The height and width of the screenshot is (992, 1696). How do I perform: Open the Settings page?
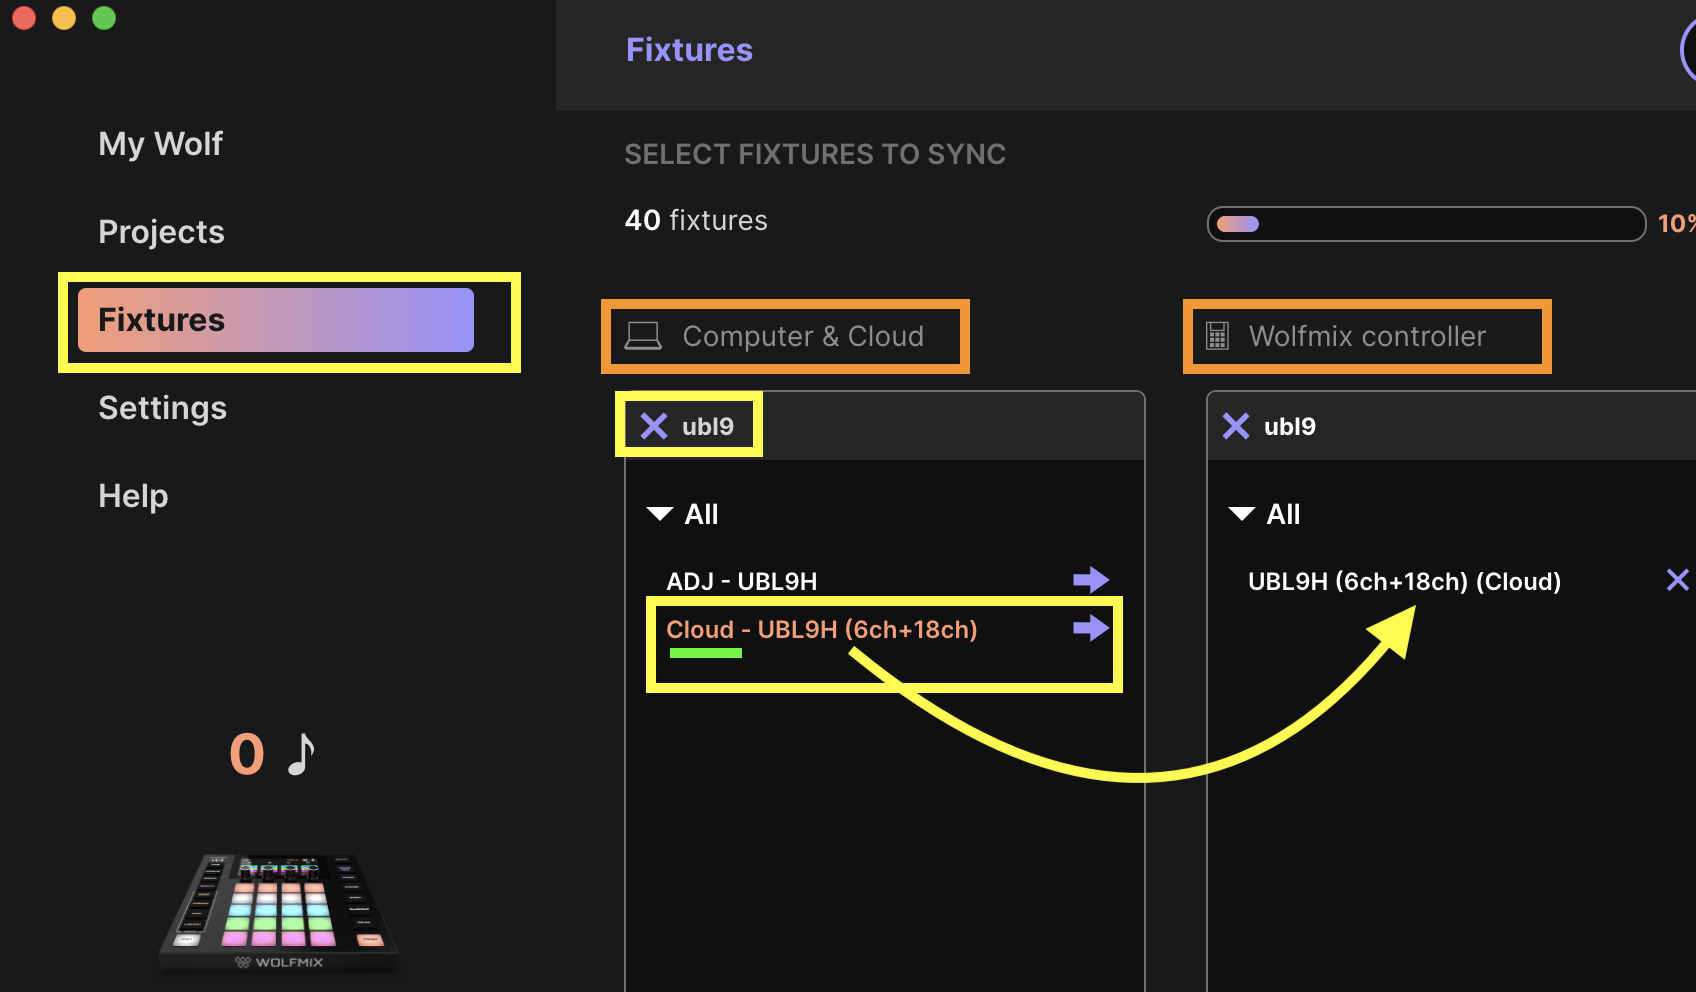click(x=162, y=408)
